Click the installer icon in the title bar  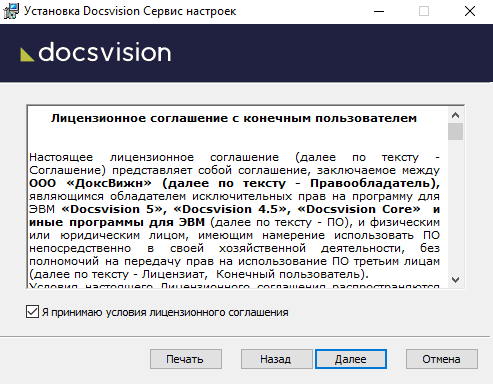[11, 11]
